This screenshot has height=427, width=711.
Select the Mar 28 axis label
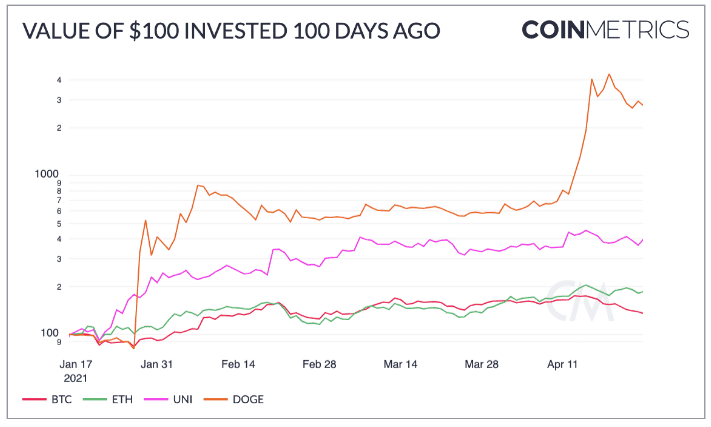pos(482,364)
